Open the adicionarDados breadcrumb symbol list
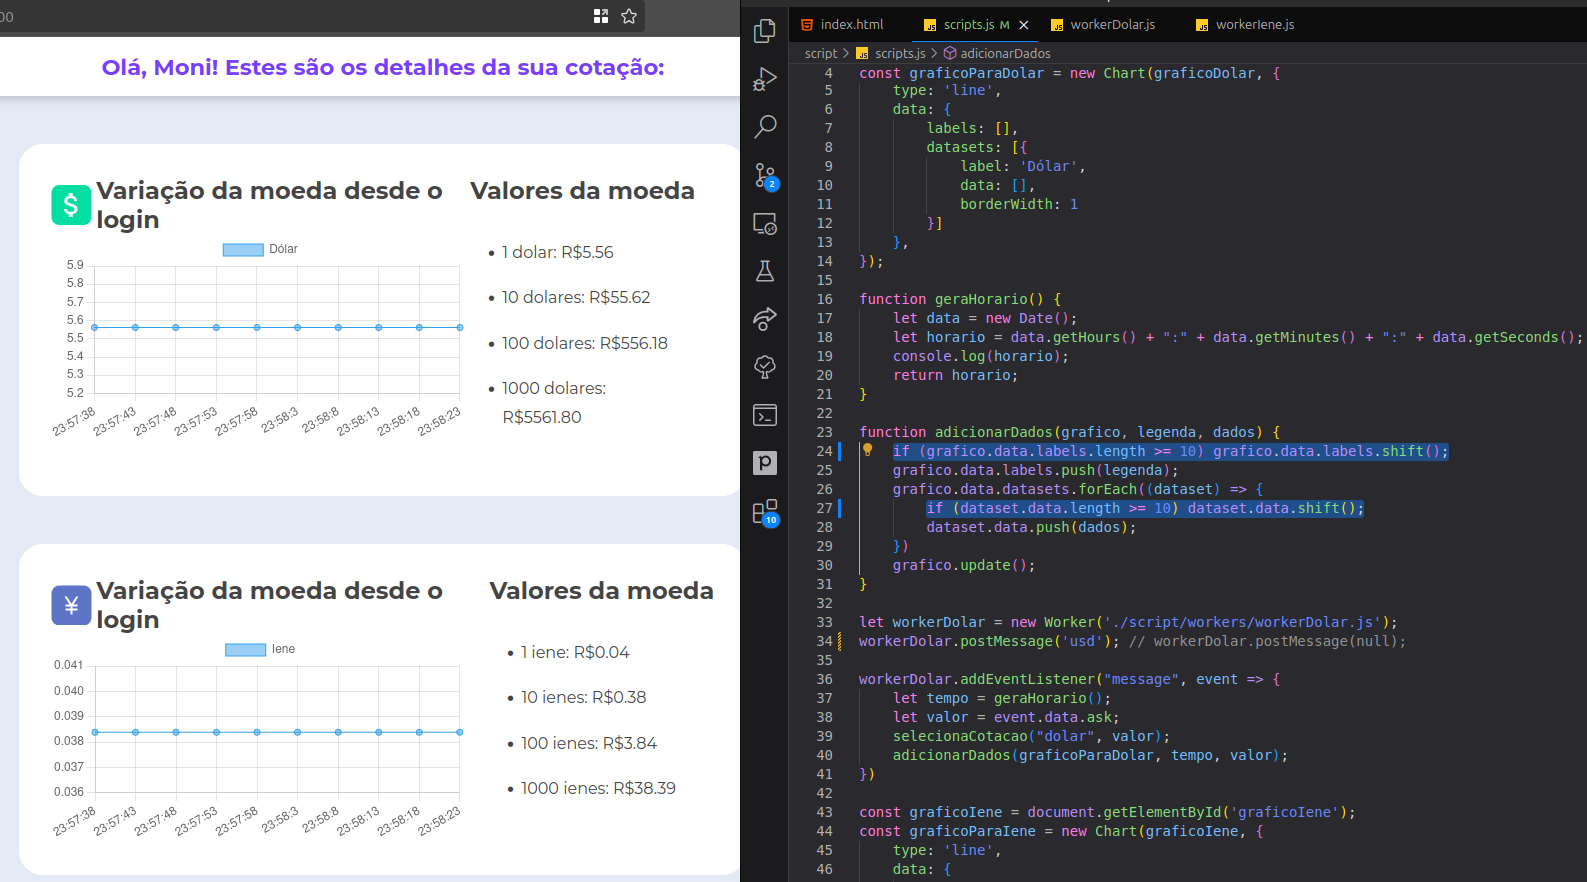The width and height of the screenshot is (1587, 882). (1005, 53)
